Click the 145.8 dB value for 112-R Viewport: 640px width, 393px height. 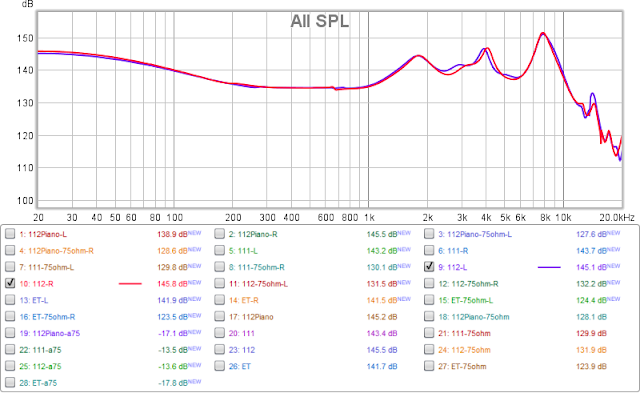(173, 284)
